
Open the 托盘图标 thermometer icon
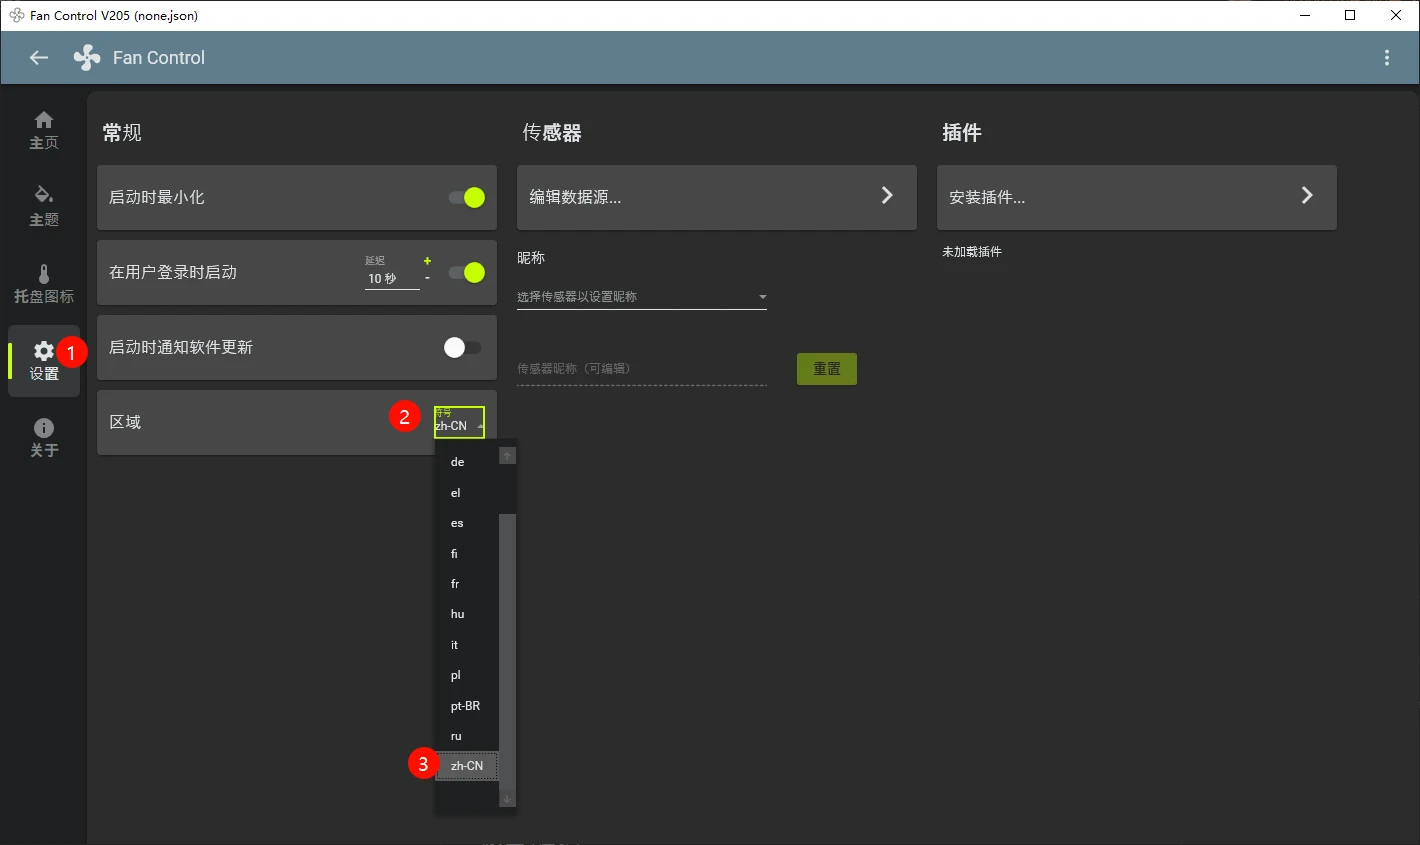pos(44,273)
